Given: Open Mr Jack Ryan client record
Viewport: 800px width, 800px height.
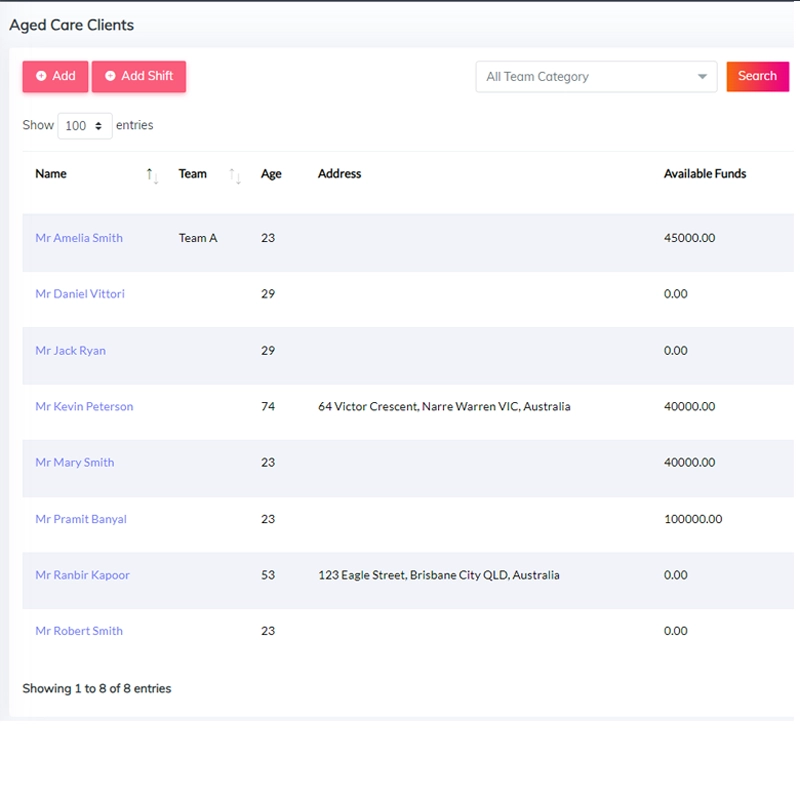Looking at the screenshot, I should pyautogui.click(x=70, y=351).
